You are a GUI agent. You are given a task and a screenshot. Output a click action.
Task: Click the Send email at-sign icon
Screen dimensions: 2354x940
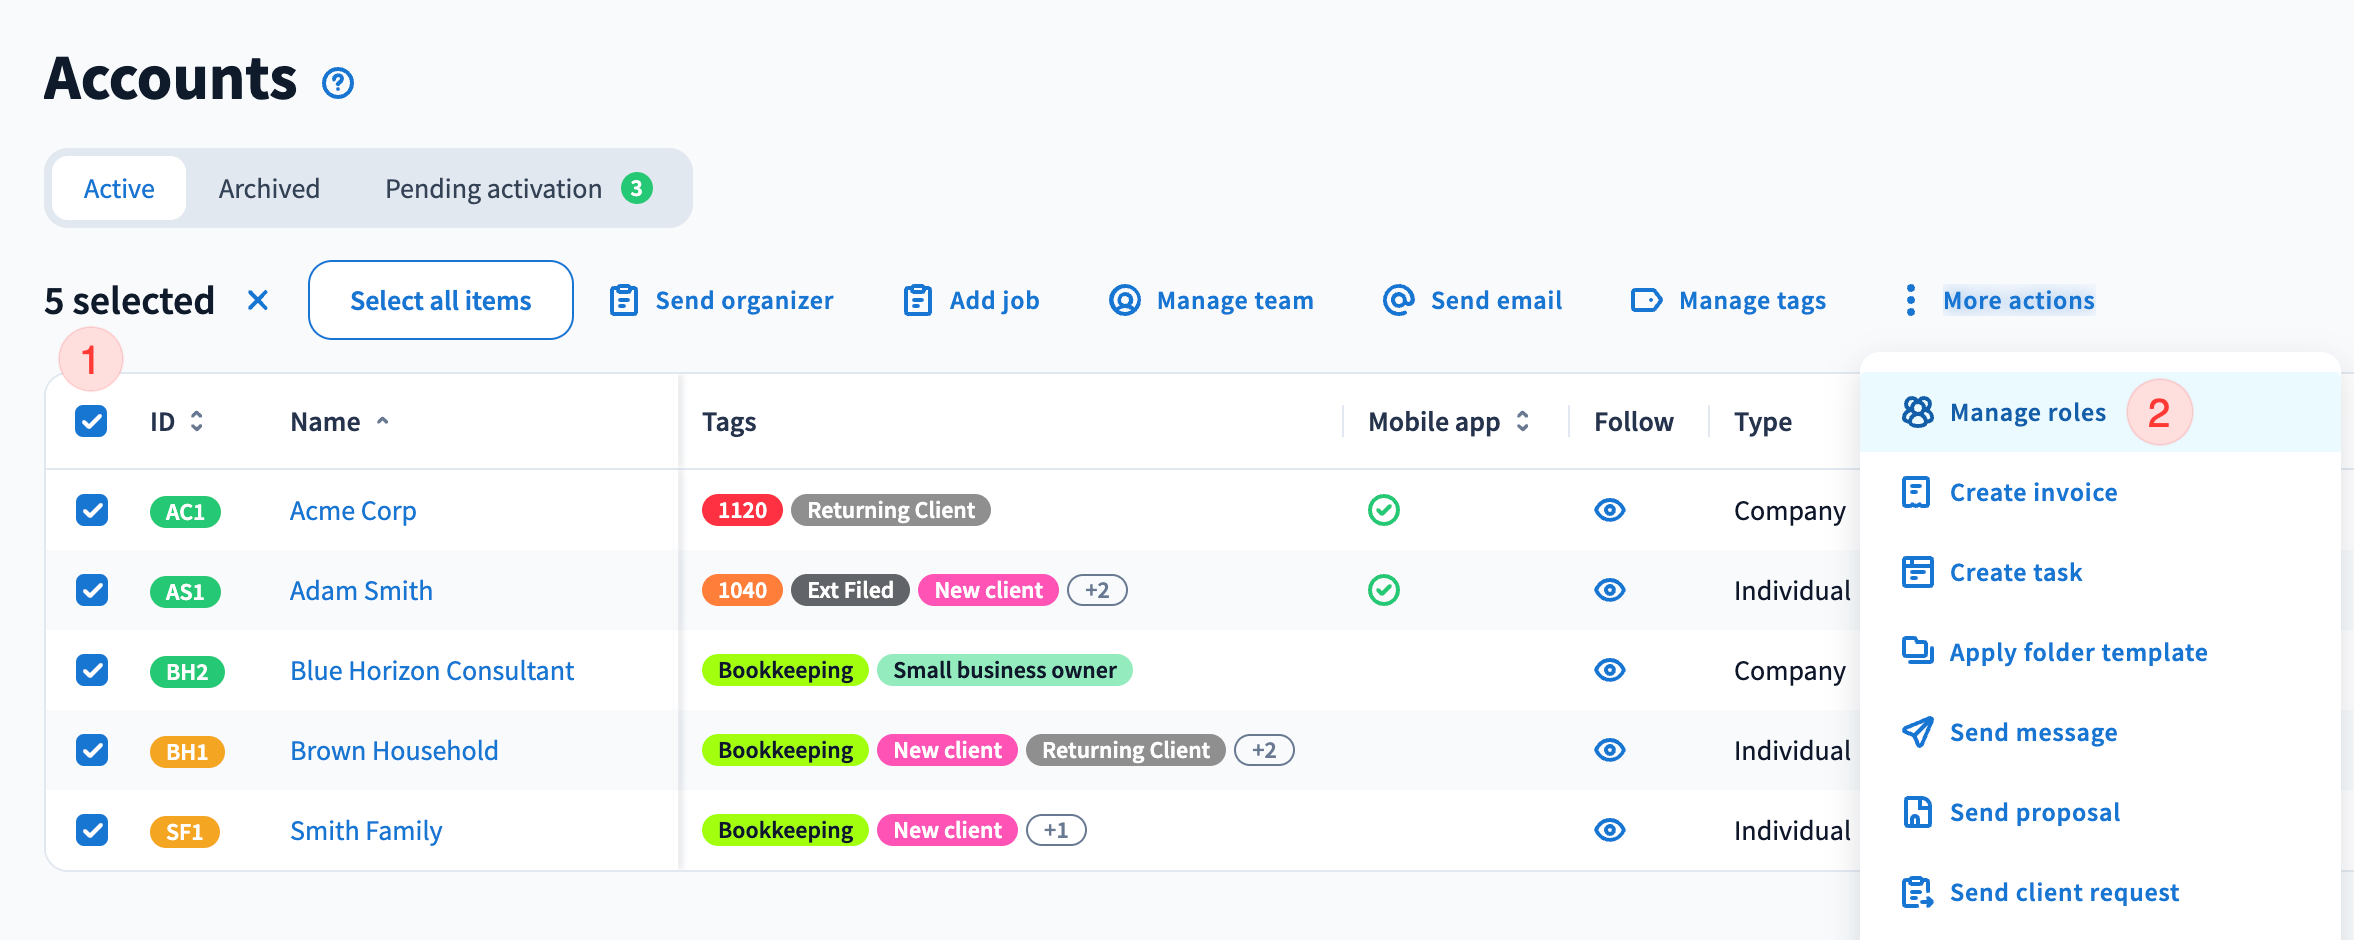[x=1398, y=300]
